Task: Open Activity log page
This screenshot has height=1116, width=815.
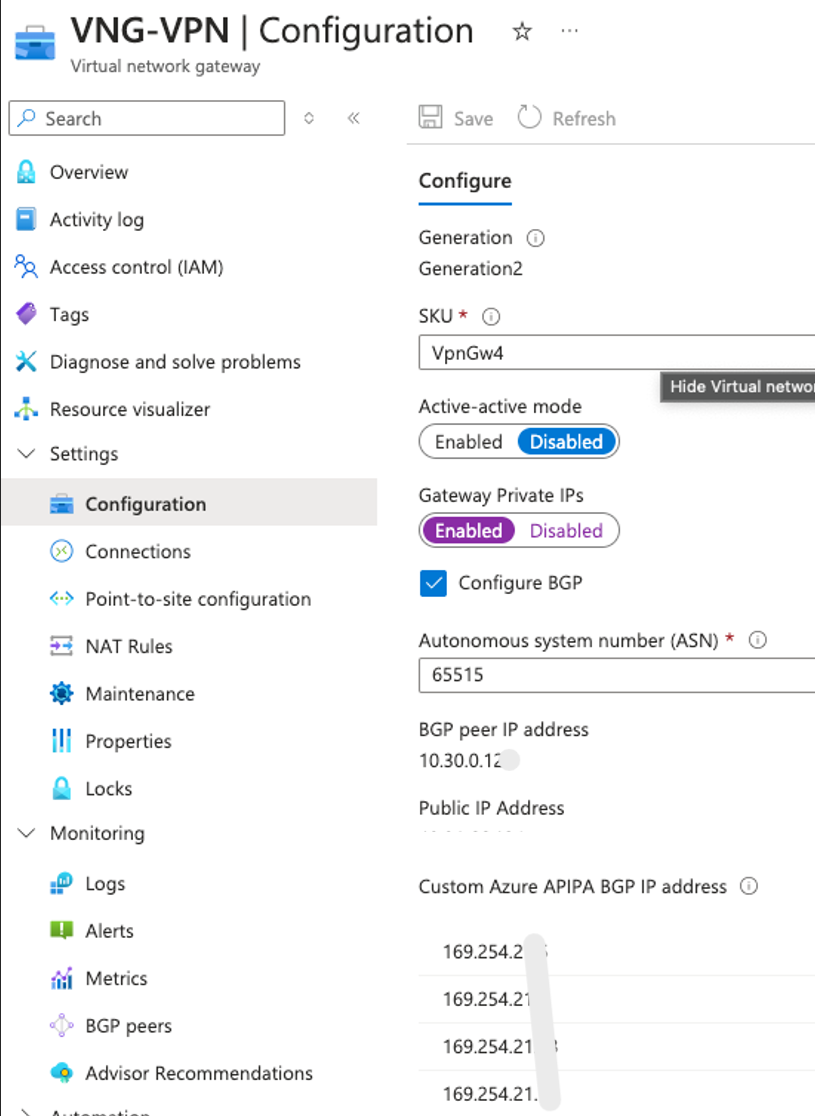Action: tap(97, 220)
